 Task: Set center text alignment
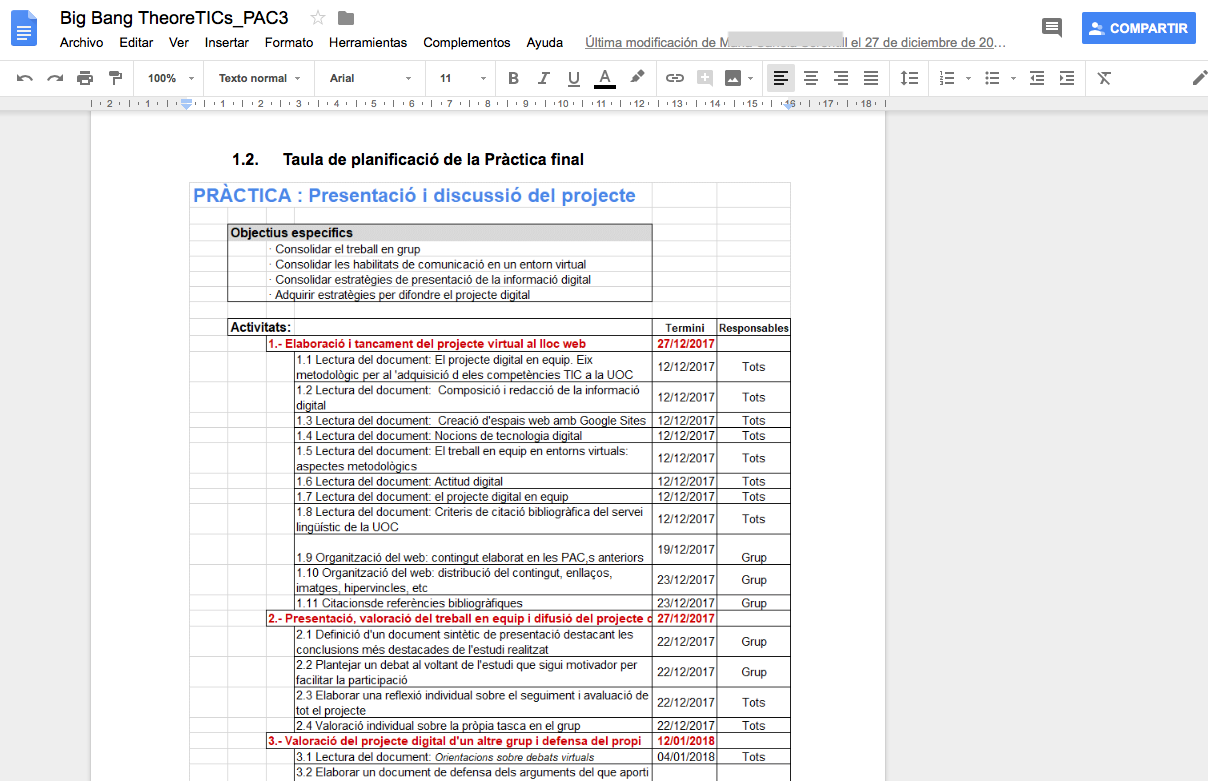pyautogui.click(x=811, y=78)
